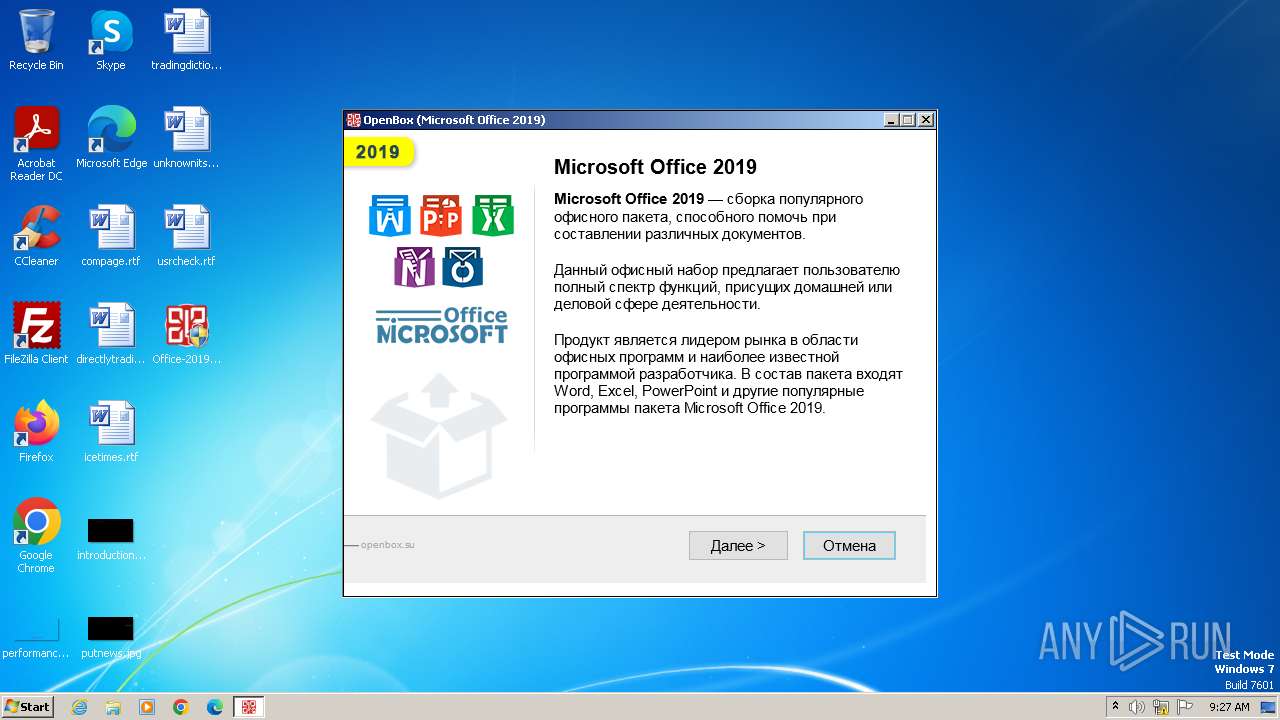Open Internet Explorer from taskbar
Image resolution: width=1280 pixels, height=720 pixels.
[x=79, y=707]
